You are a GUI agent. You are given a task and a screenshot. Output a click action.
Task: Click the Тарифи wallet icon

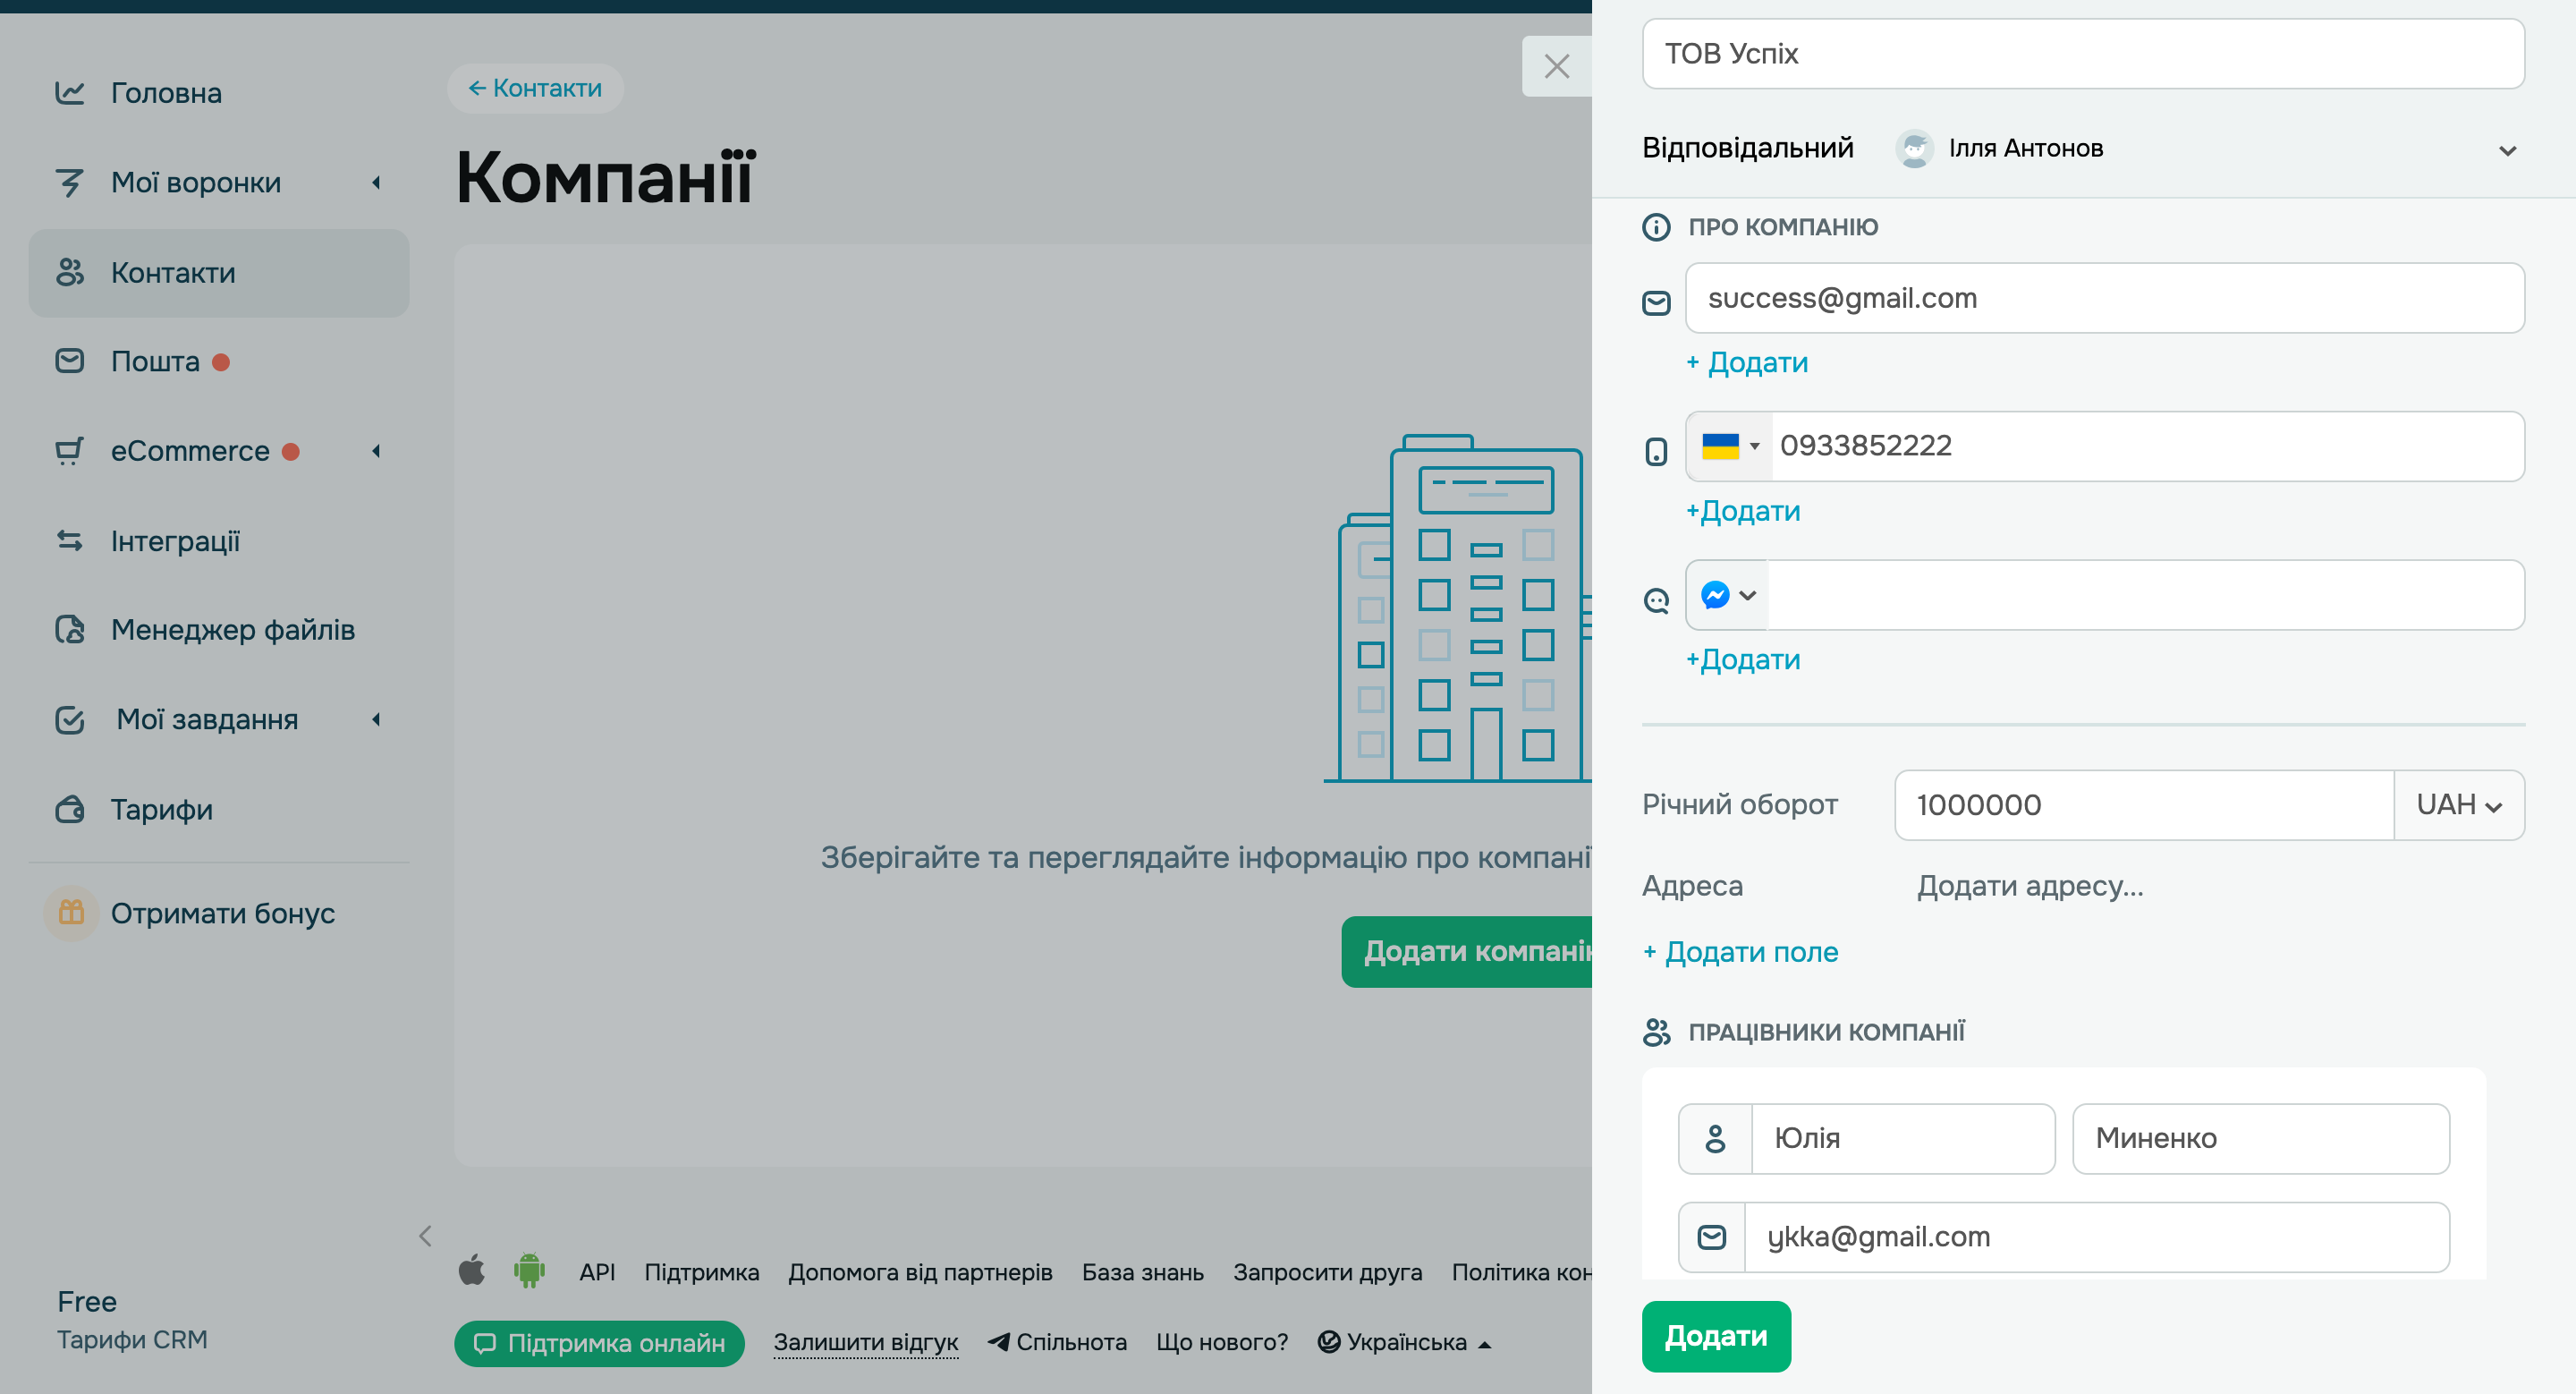pos(70,808)
